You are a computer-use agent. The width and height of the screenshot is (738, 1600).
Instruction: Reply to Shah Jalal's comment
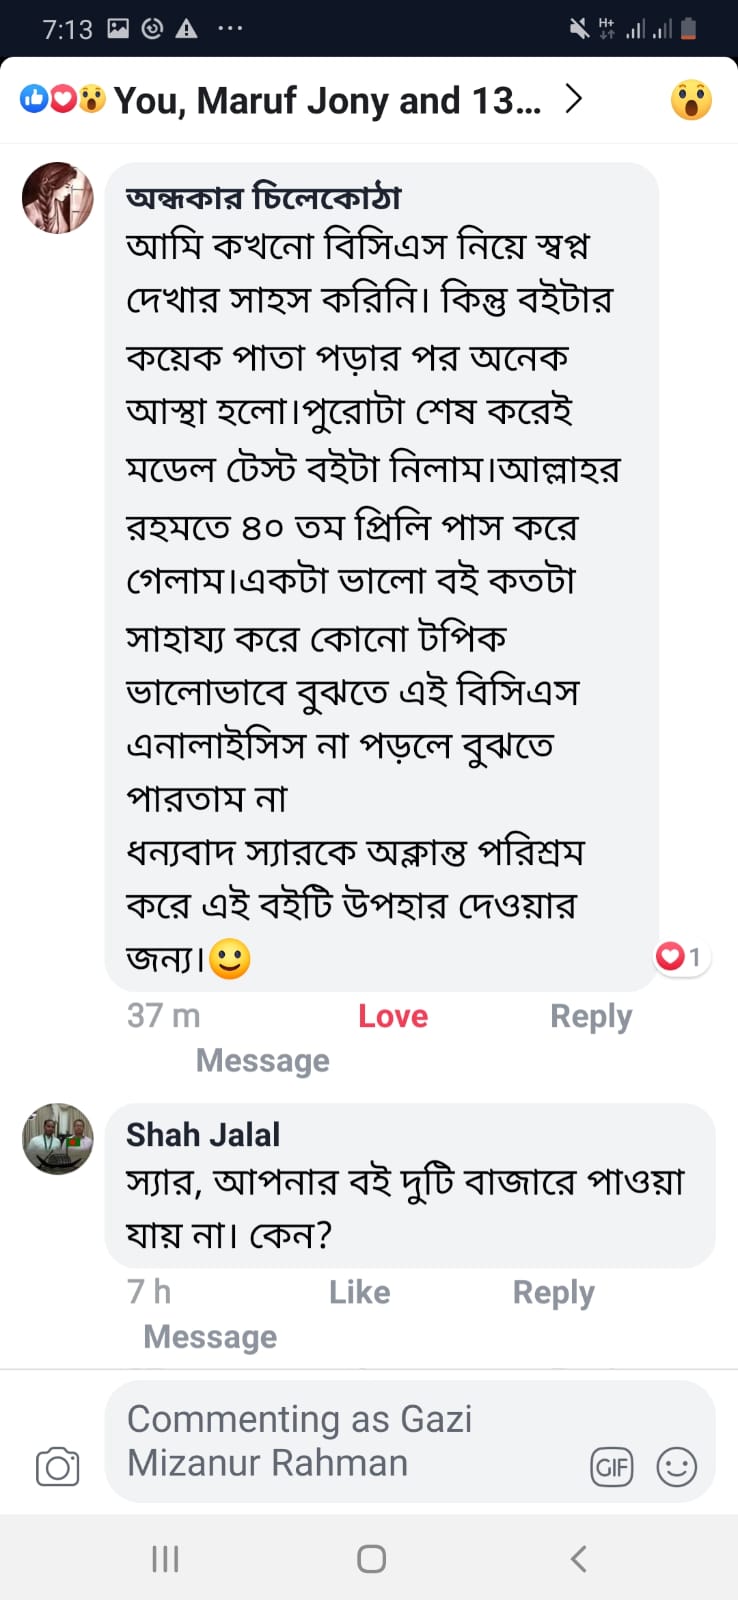pyautogui.click(x=553, y=1292)
